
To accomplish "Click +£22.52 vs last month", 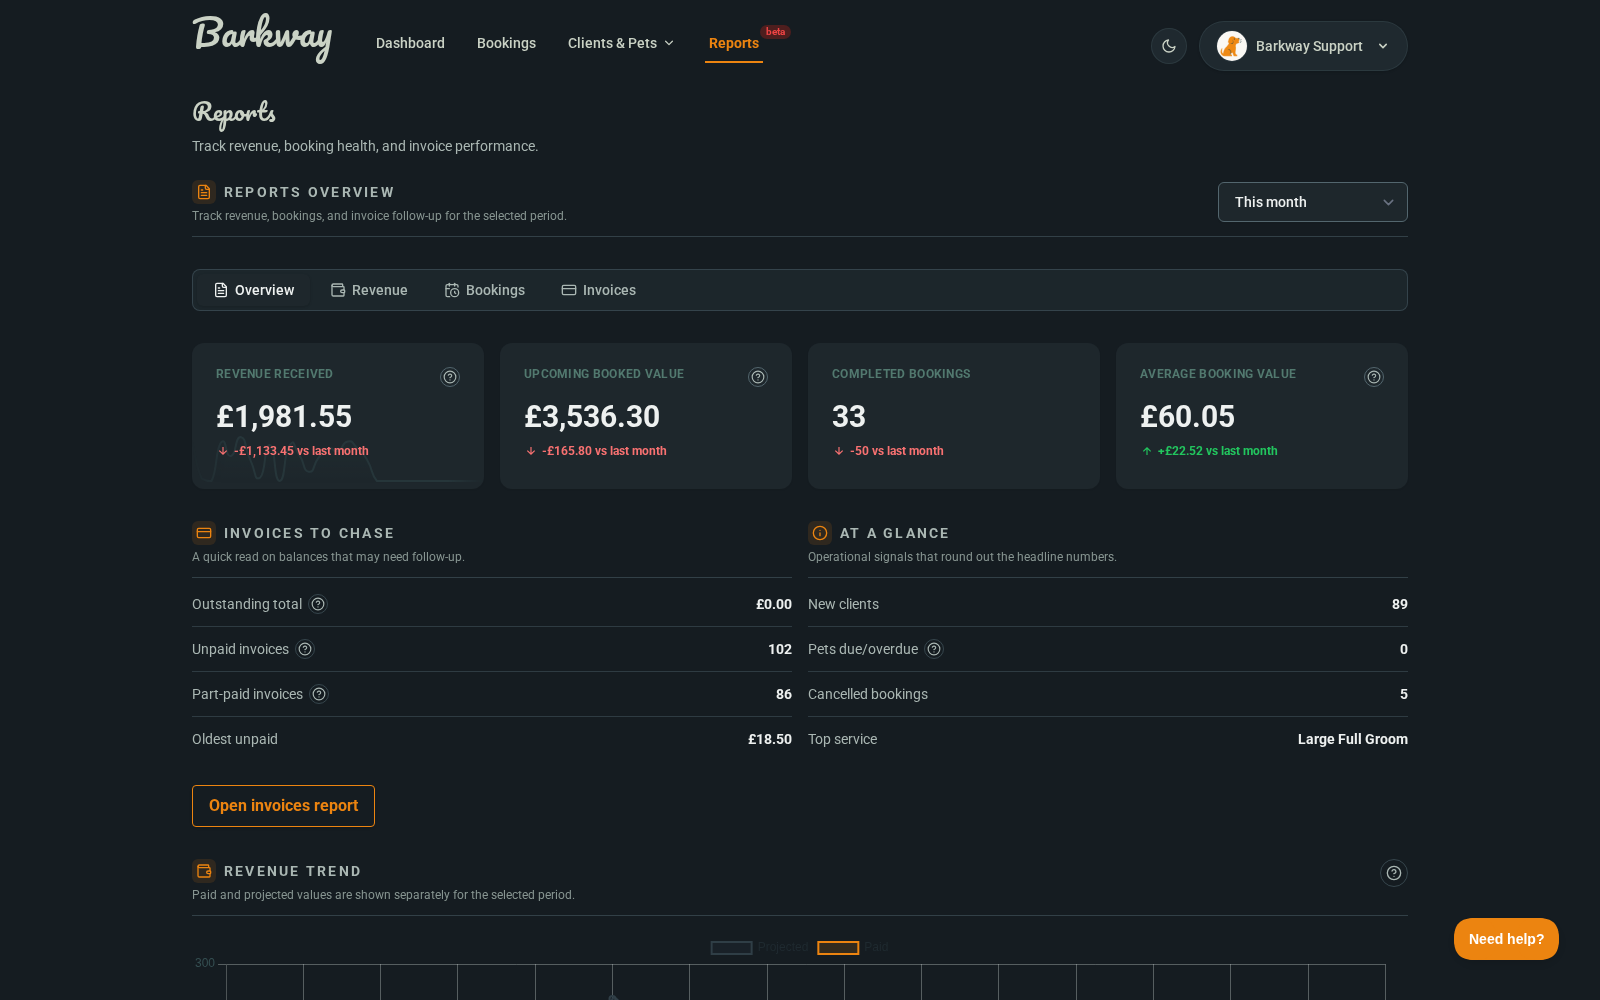I will tap(1217, 451).
